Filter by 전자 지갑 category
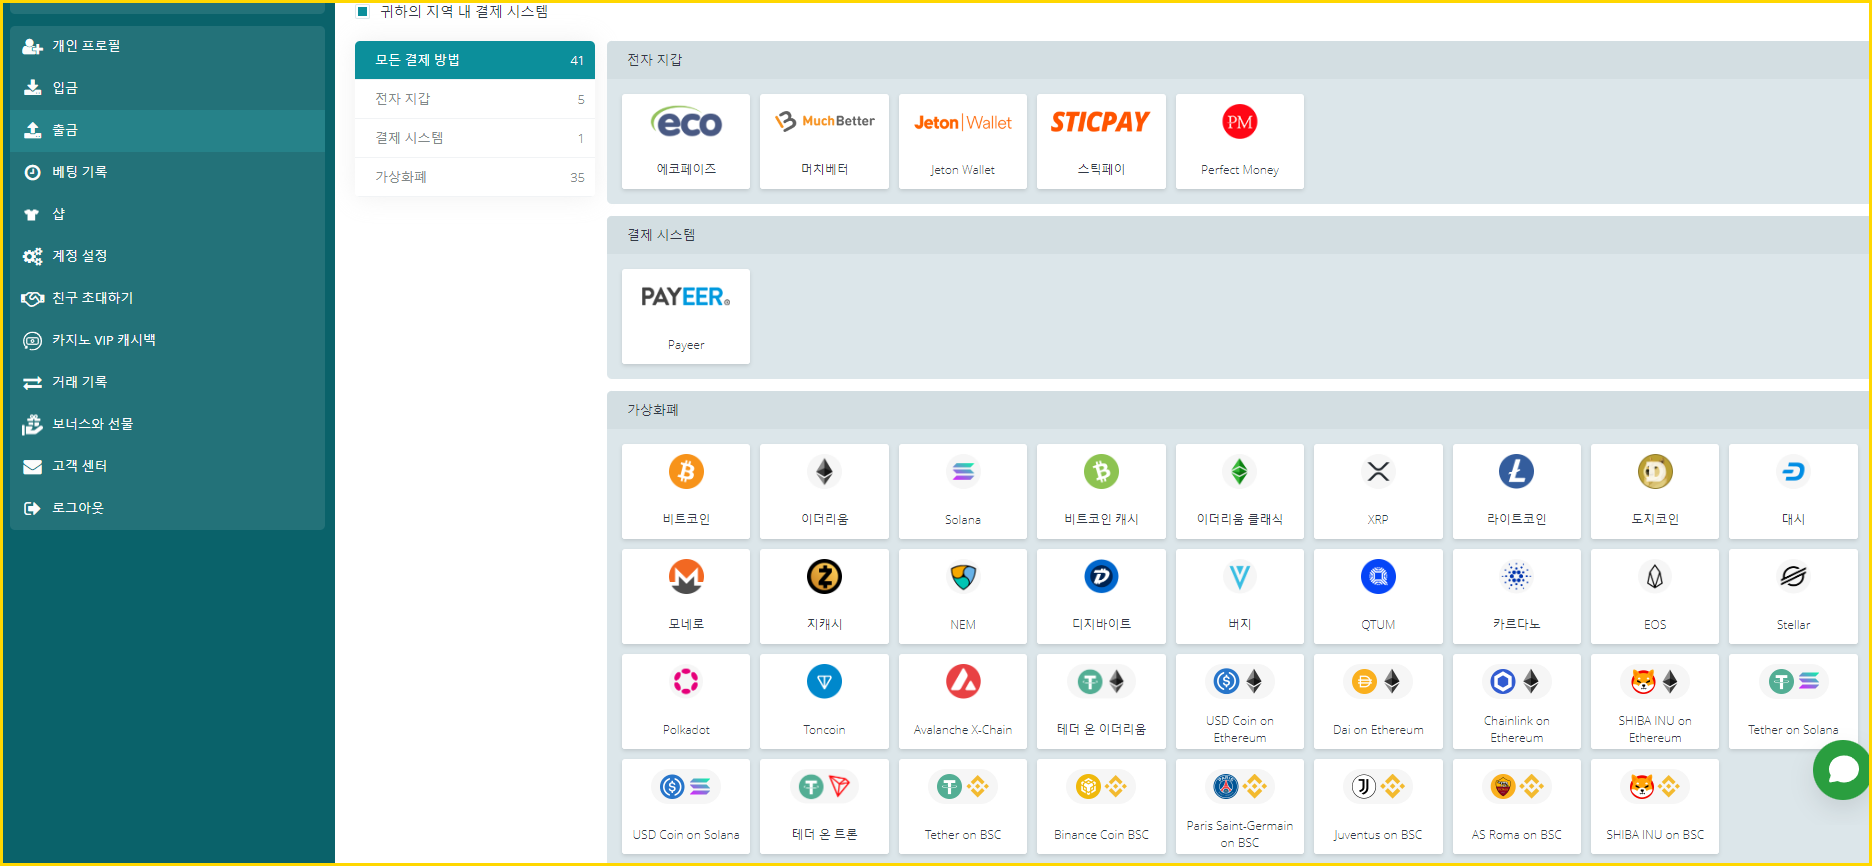1872x866 pixels. click(475, 99)
